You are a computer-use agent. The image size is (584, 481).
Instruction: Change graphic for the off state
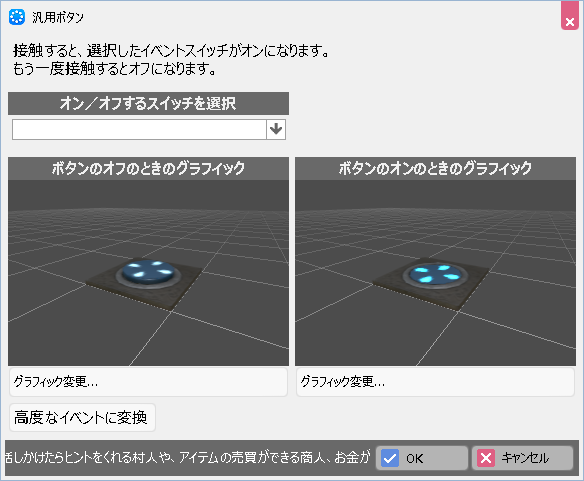(148, 382)
